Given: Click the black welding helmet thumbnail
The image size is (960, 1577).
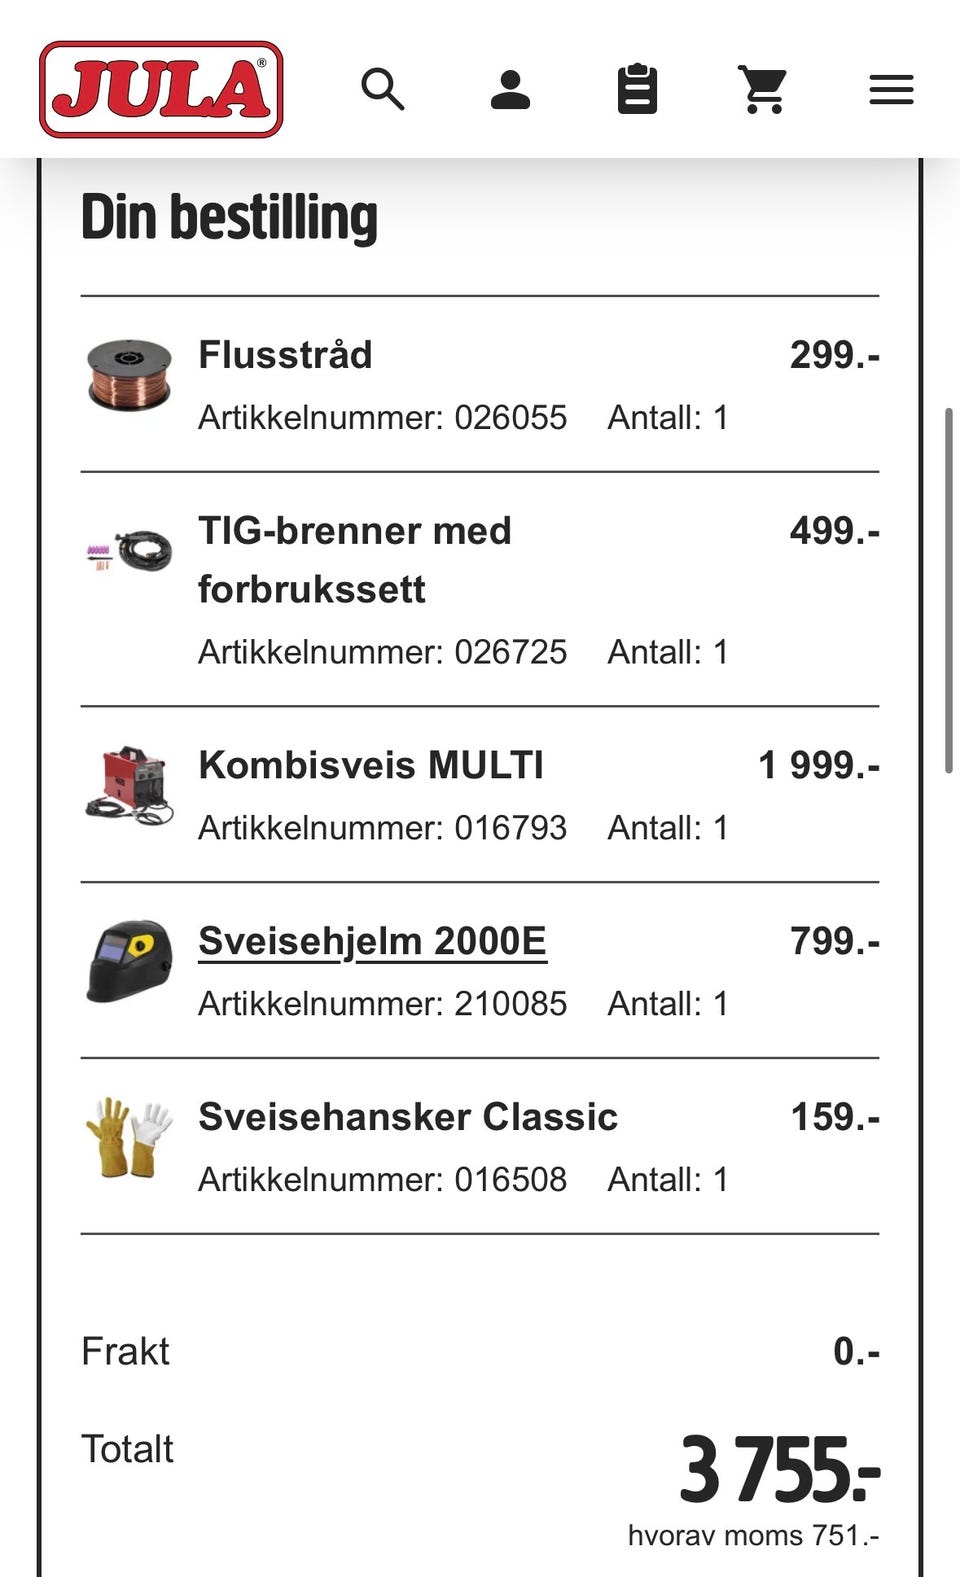Looking at the screenshot, I should [x=129, y=961].
